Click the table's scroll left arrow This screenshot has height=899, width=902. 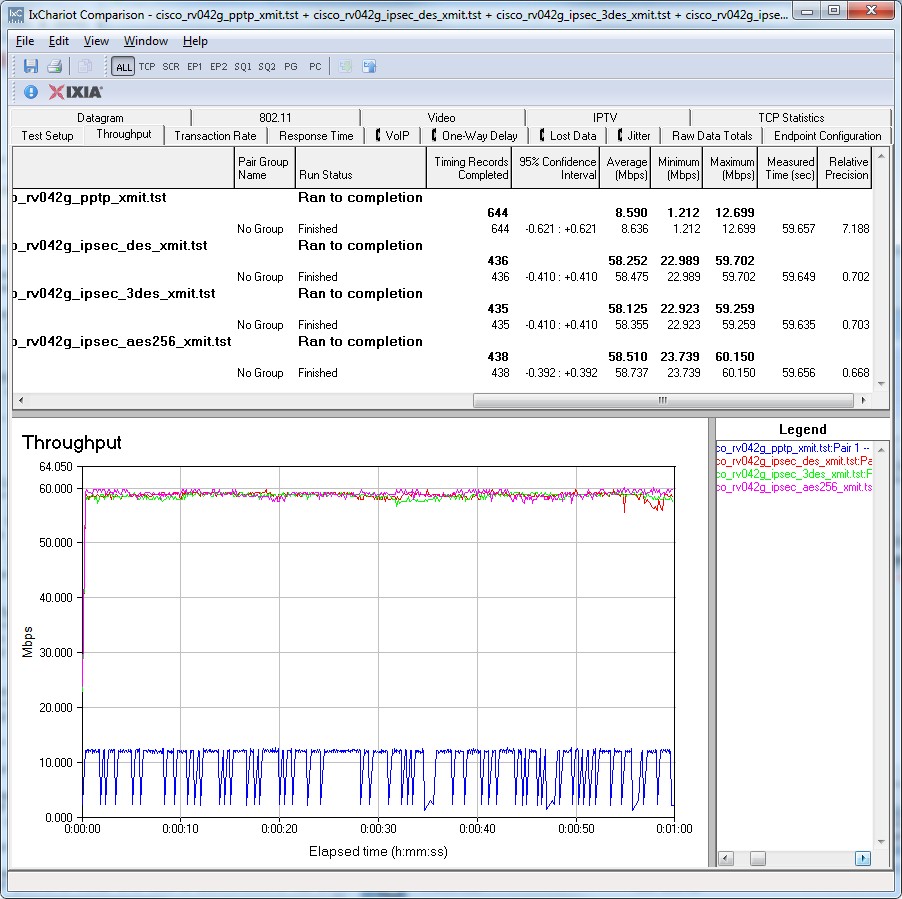(x=21, y=400)
